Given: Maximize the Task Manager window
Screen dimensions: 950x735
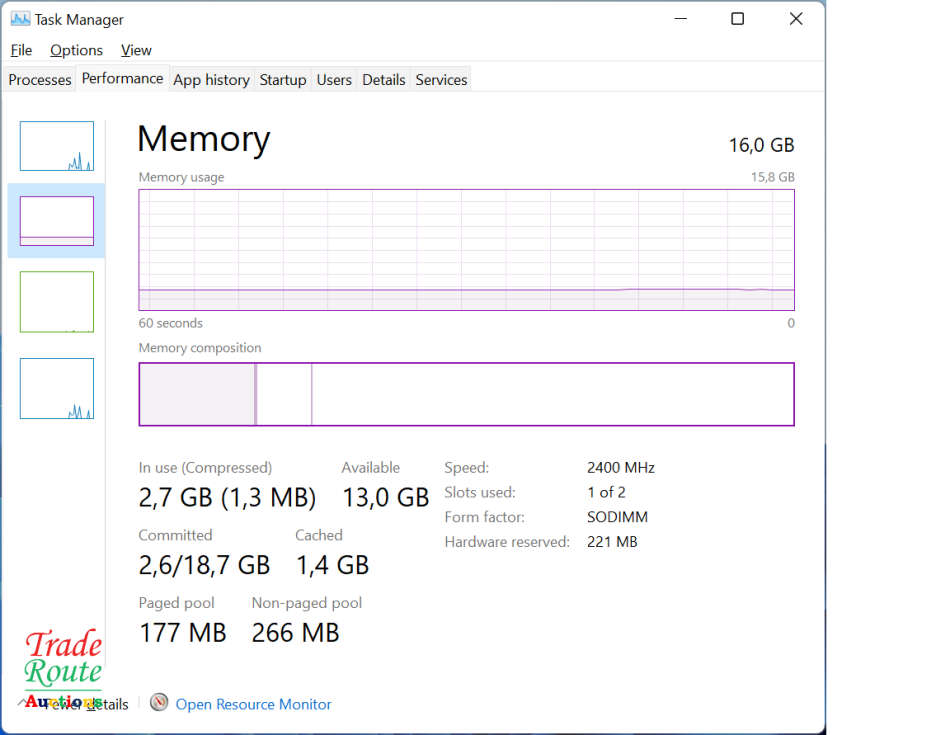Looking at the screenshot, I should pos(737,19).
